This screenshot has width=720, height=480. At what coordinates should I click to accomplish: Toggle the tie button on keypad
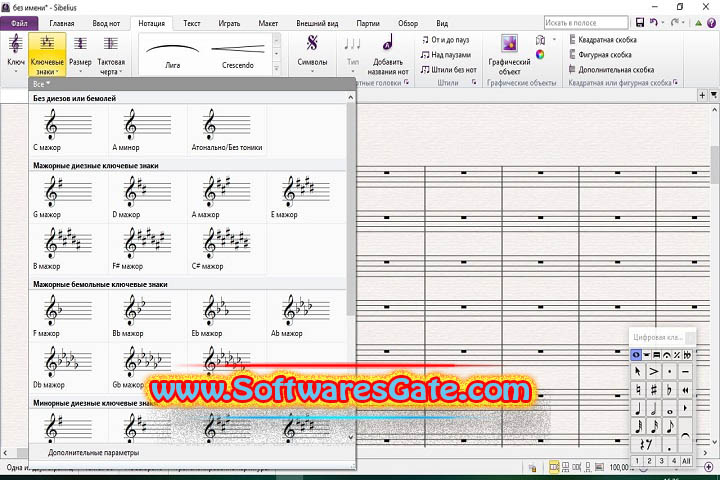click(x=686, y=435)
